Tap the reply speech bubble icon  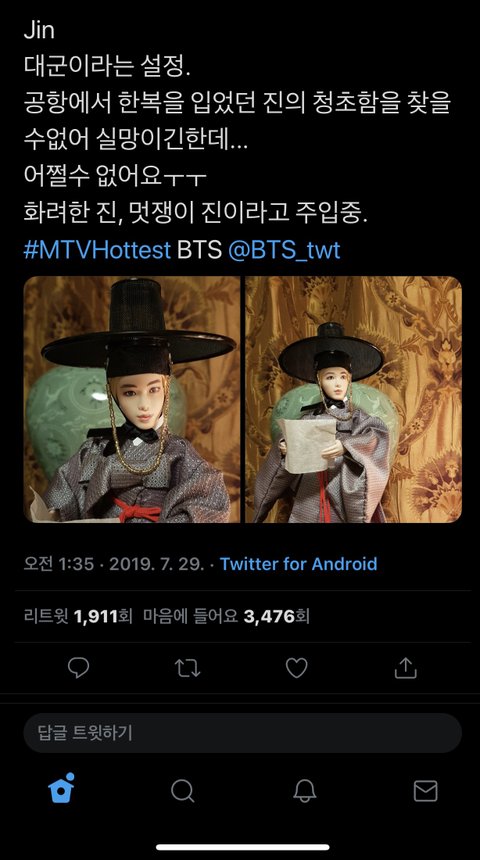(78, 668)
